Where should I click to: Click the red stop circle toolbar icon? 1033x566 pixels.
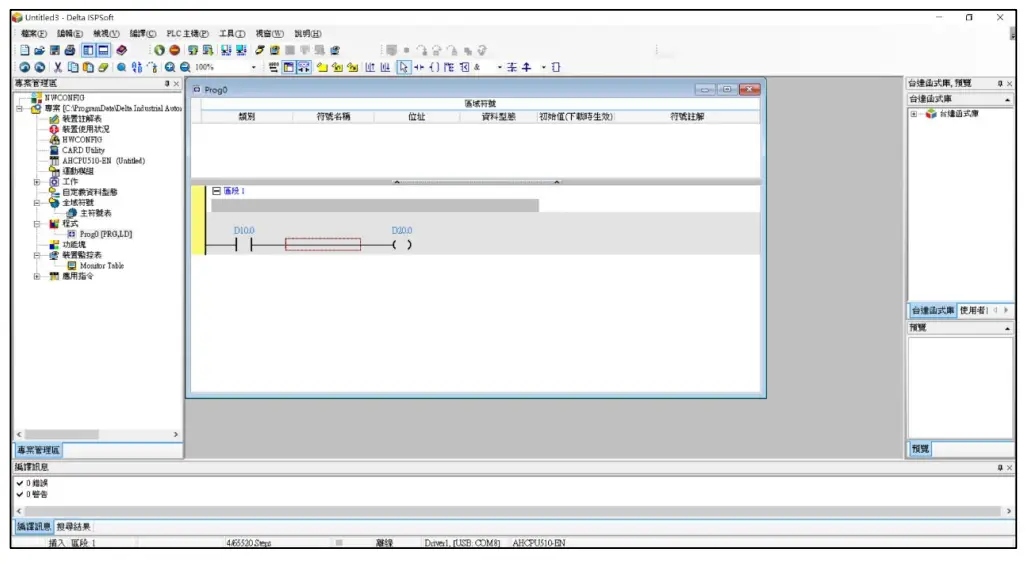(175, 50)
